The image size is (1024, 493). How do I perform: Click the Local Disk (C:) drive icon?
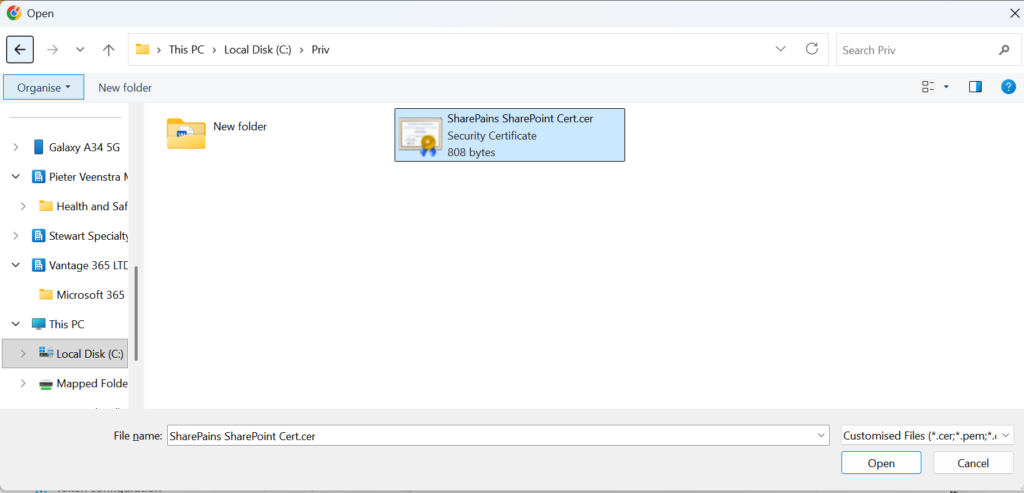tap(46, 353)
